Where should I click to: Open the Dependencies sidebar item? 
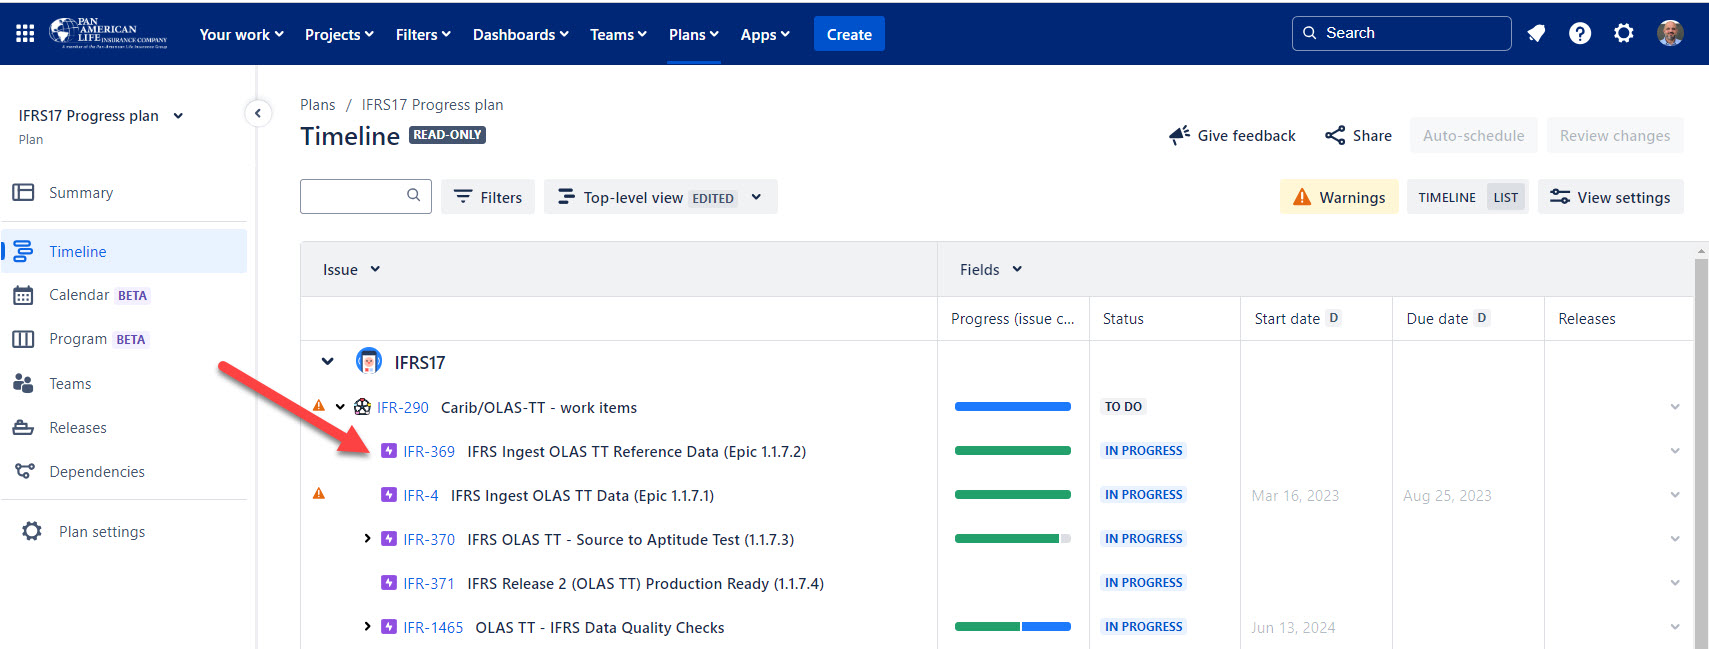124,472
